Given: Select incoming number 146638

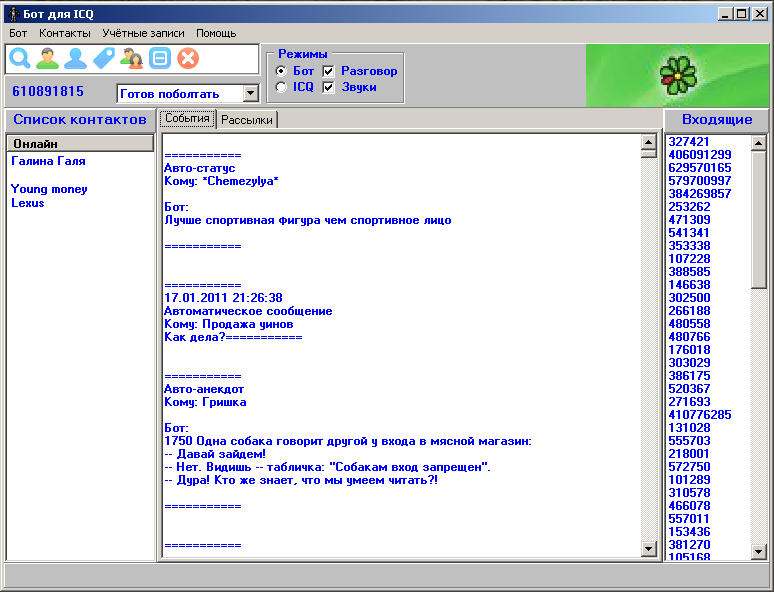Looking at the screenshot, I should pos(689,285).
